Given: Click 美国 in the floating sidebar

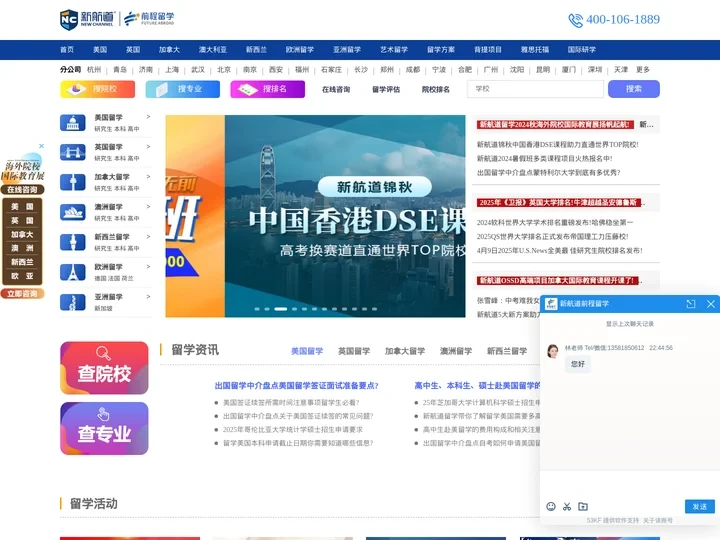Looking at the screenshot, I should 22,207.
